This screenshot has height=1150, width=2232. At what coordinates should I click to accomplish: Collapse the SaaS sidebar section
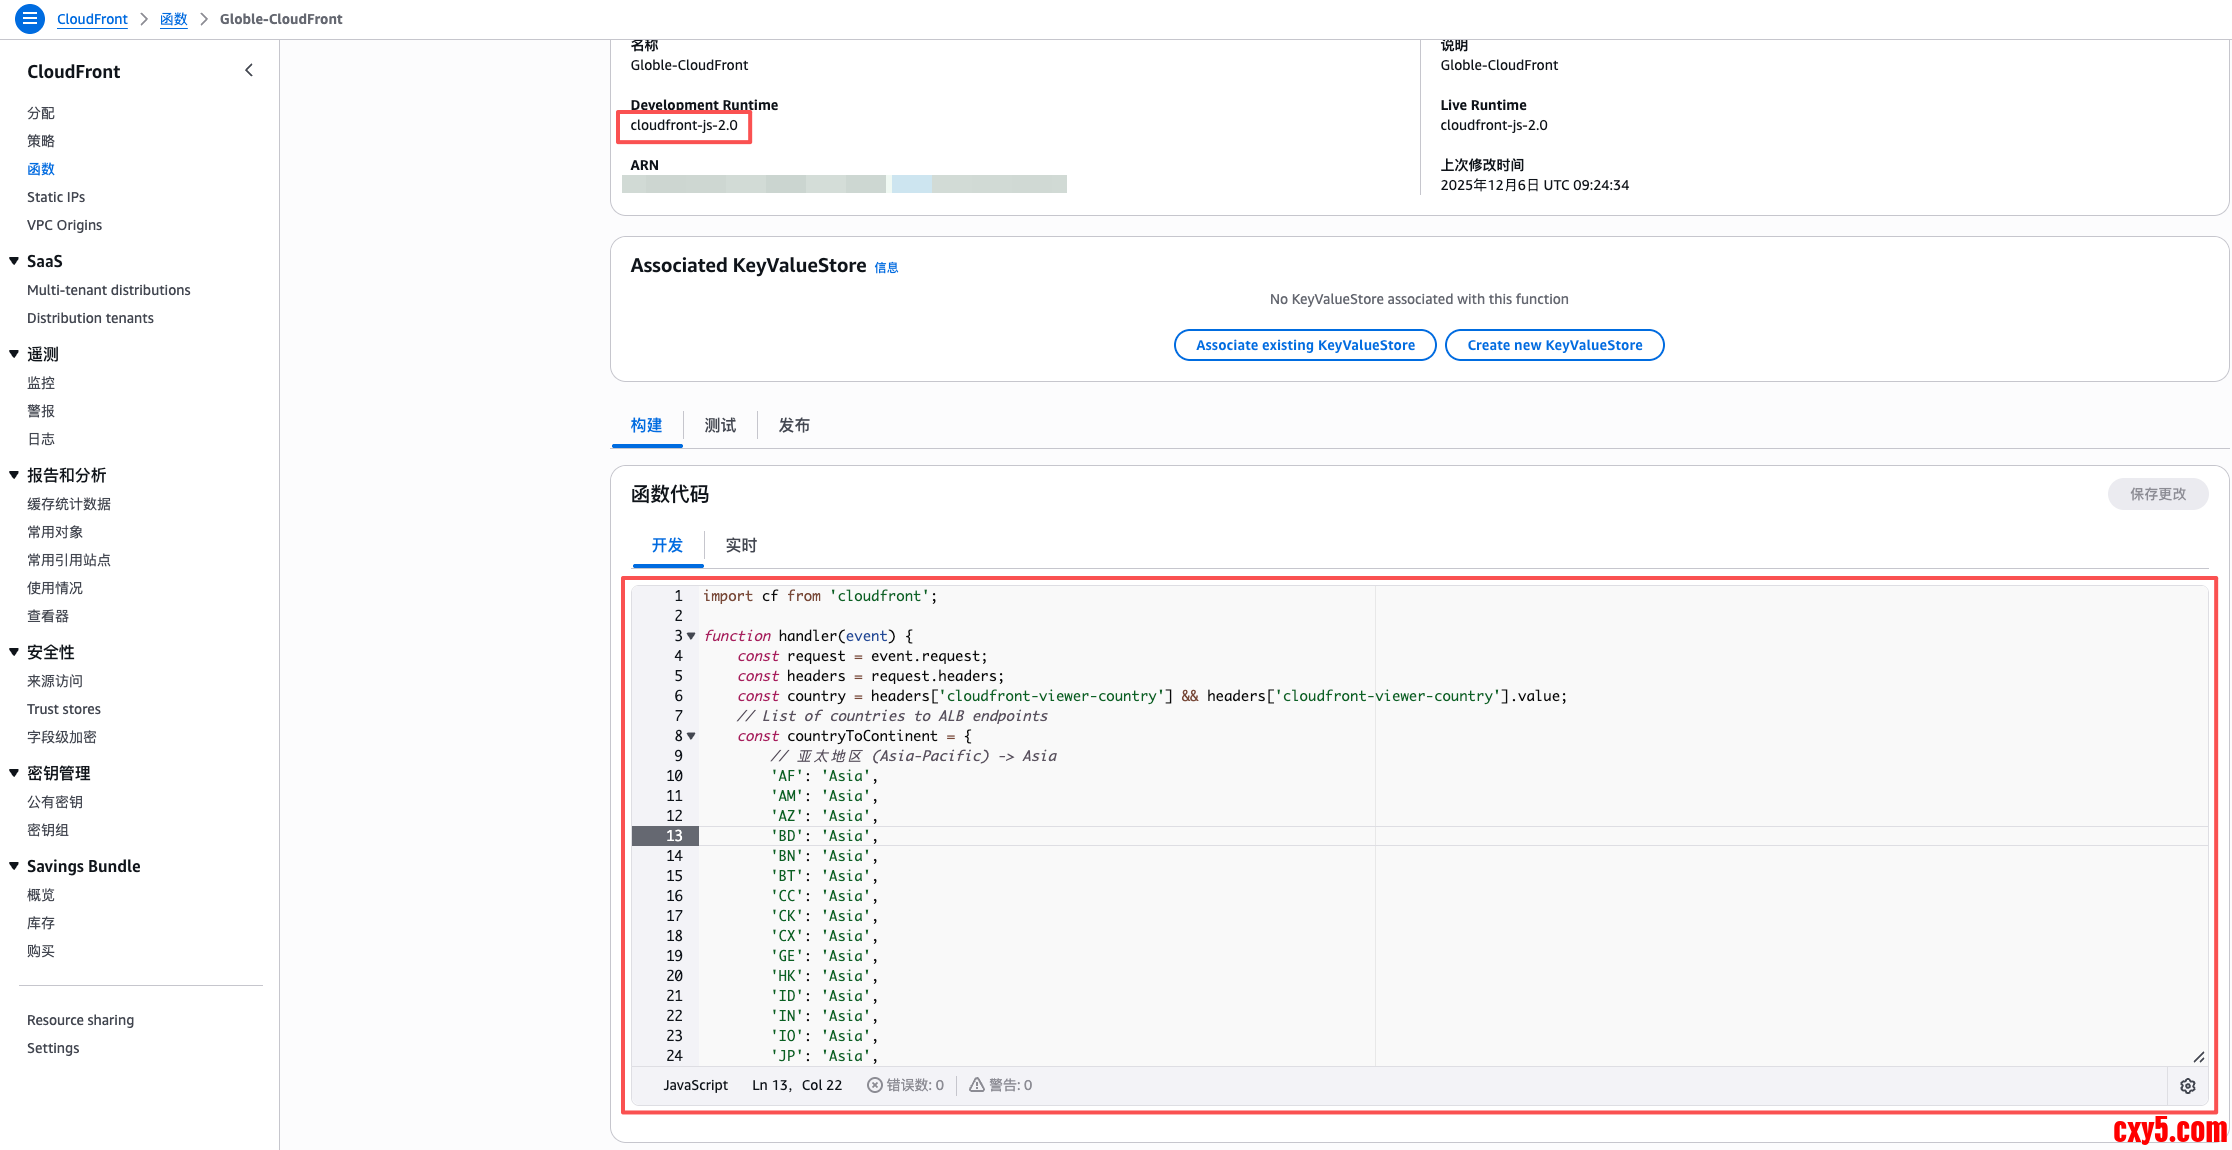tap(14, 261)
